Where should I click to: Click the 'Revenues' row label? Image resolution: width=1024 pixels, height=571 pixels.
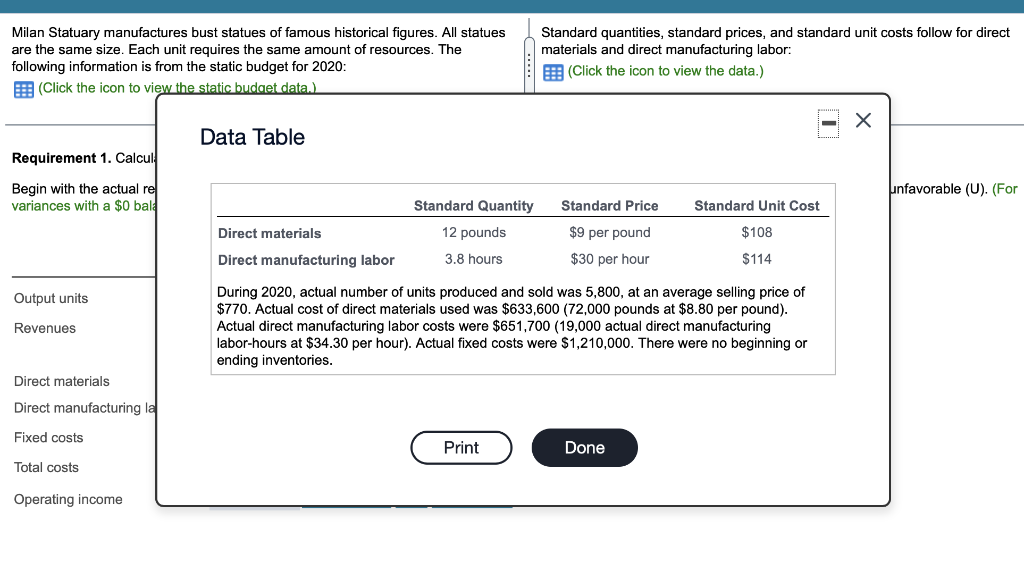[44, 329]
